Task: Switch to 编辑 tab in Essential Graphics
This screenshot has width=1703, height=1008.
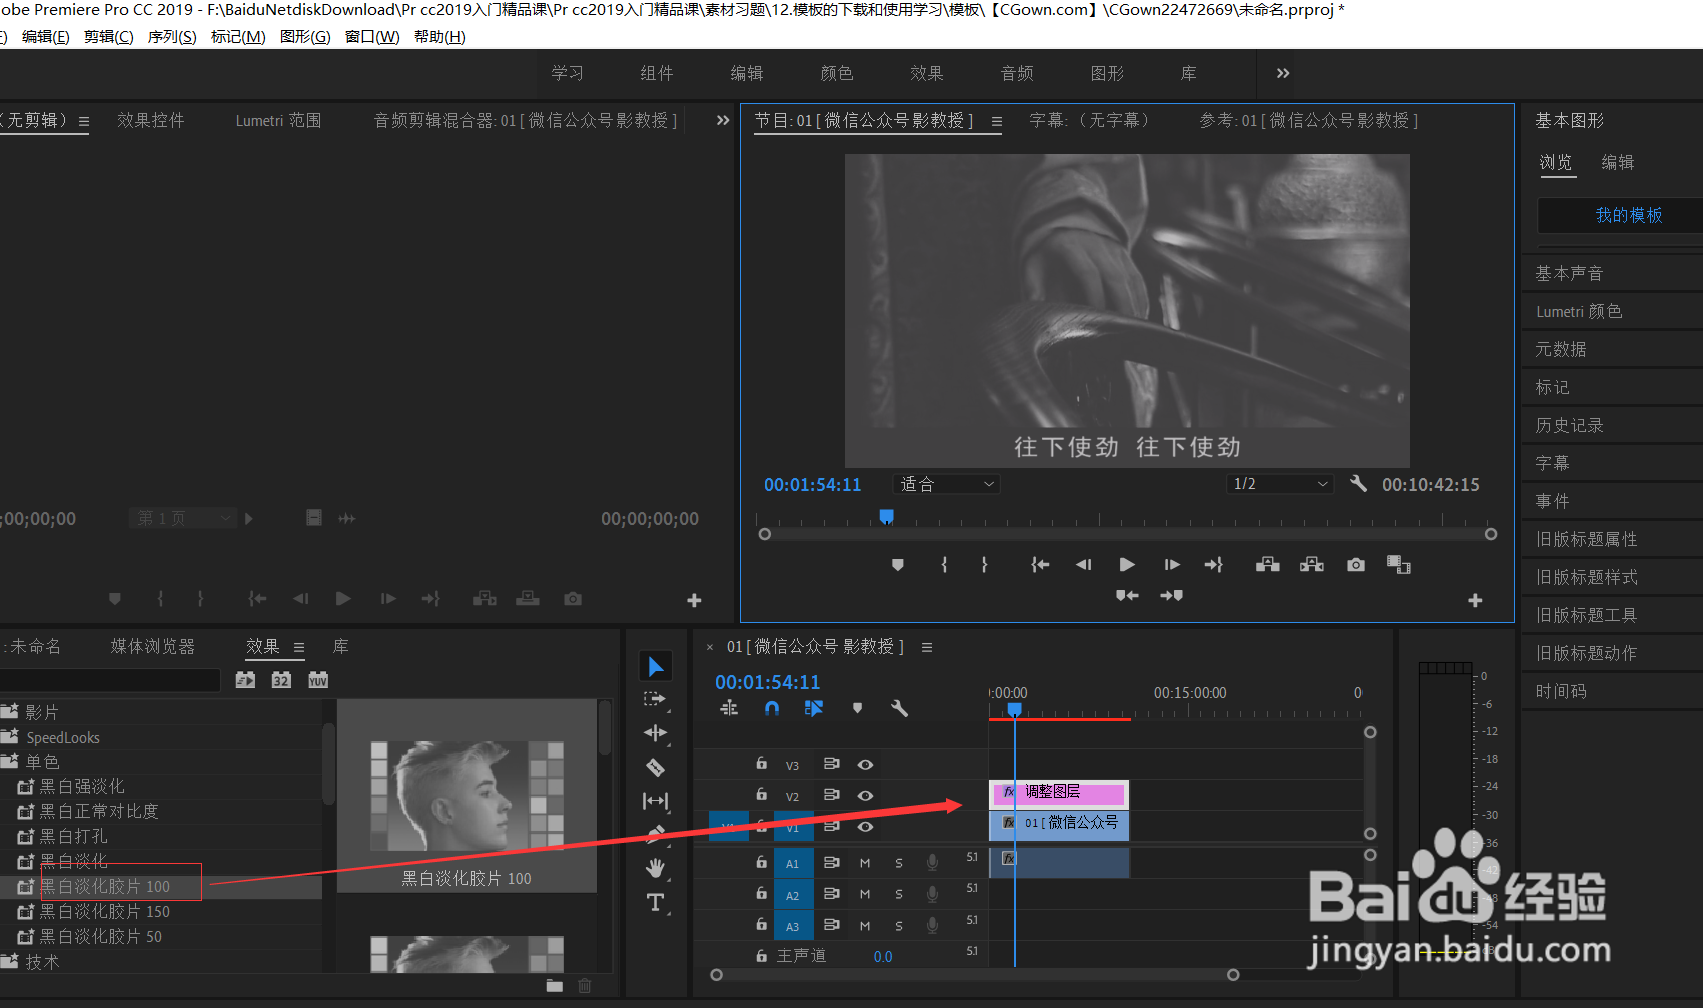Action: (1617, 162)
